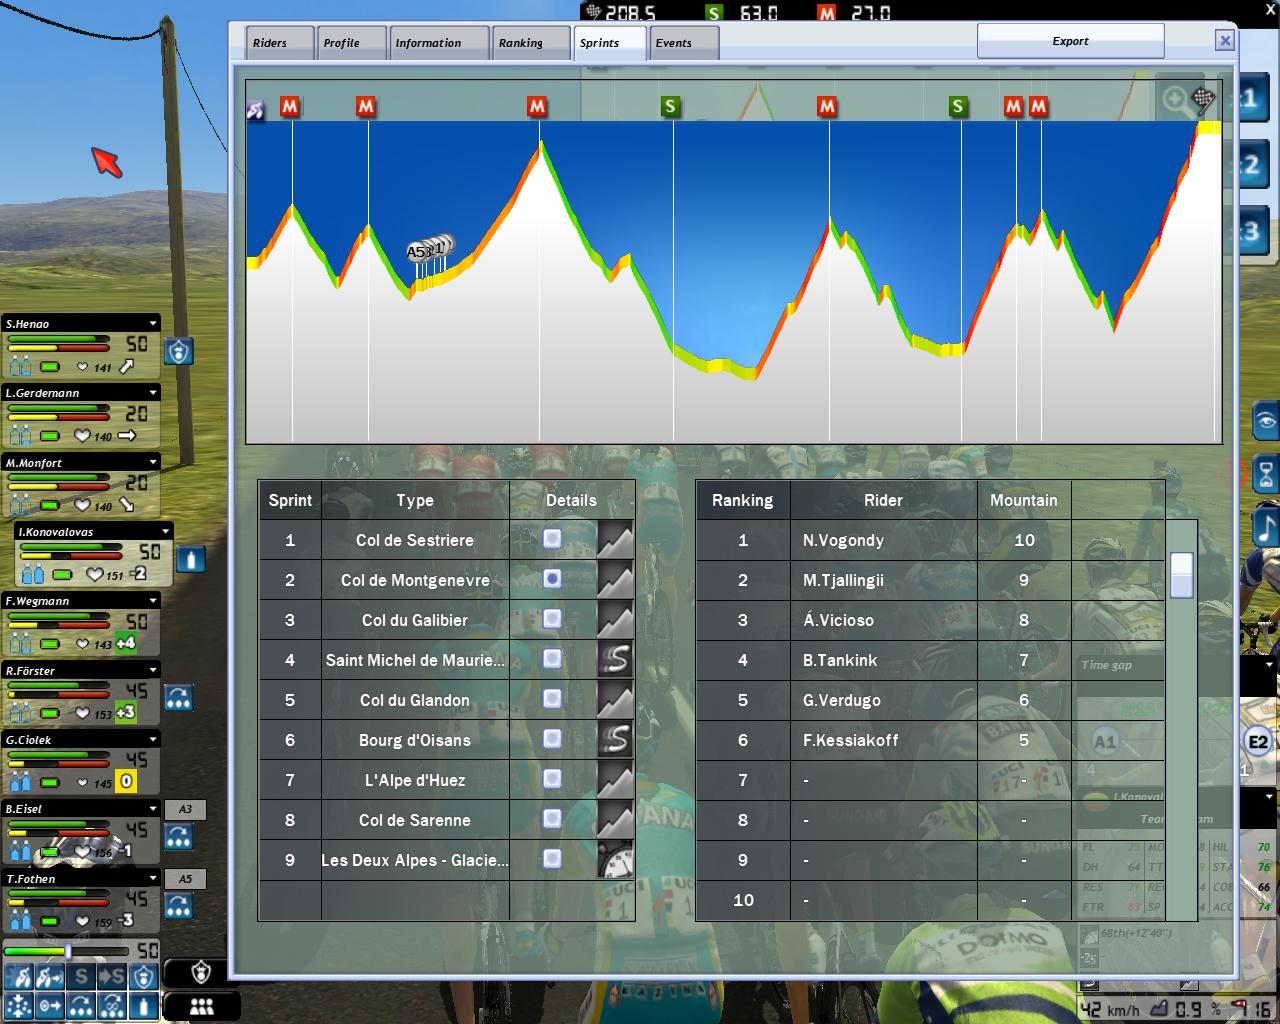This screenshot has height=1024, width=1280.
Task: Select the Col du Galibier radio button
Action: click(x=552, y=619)
